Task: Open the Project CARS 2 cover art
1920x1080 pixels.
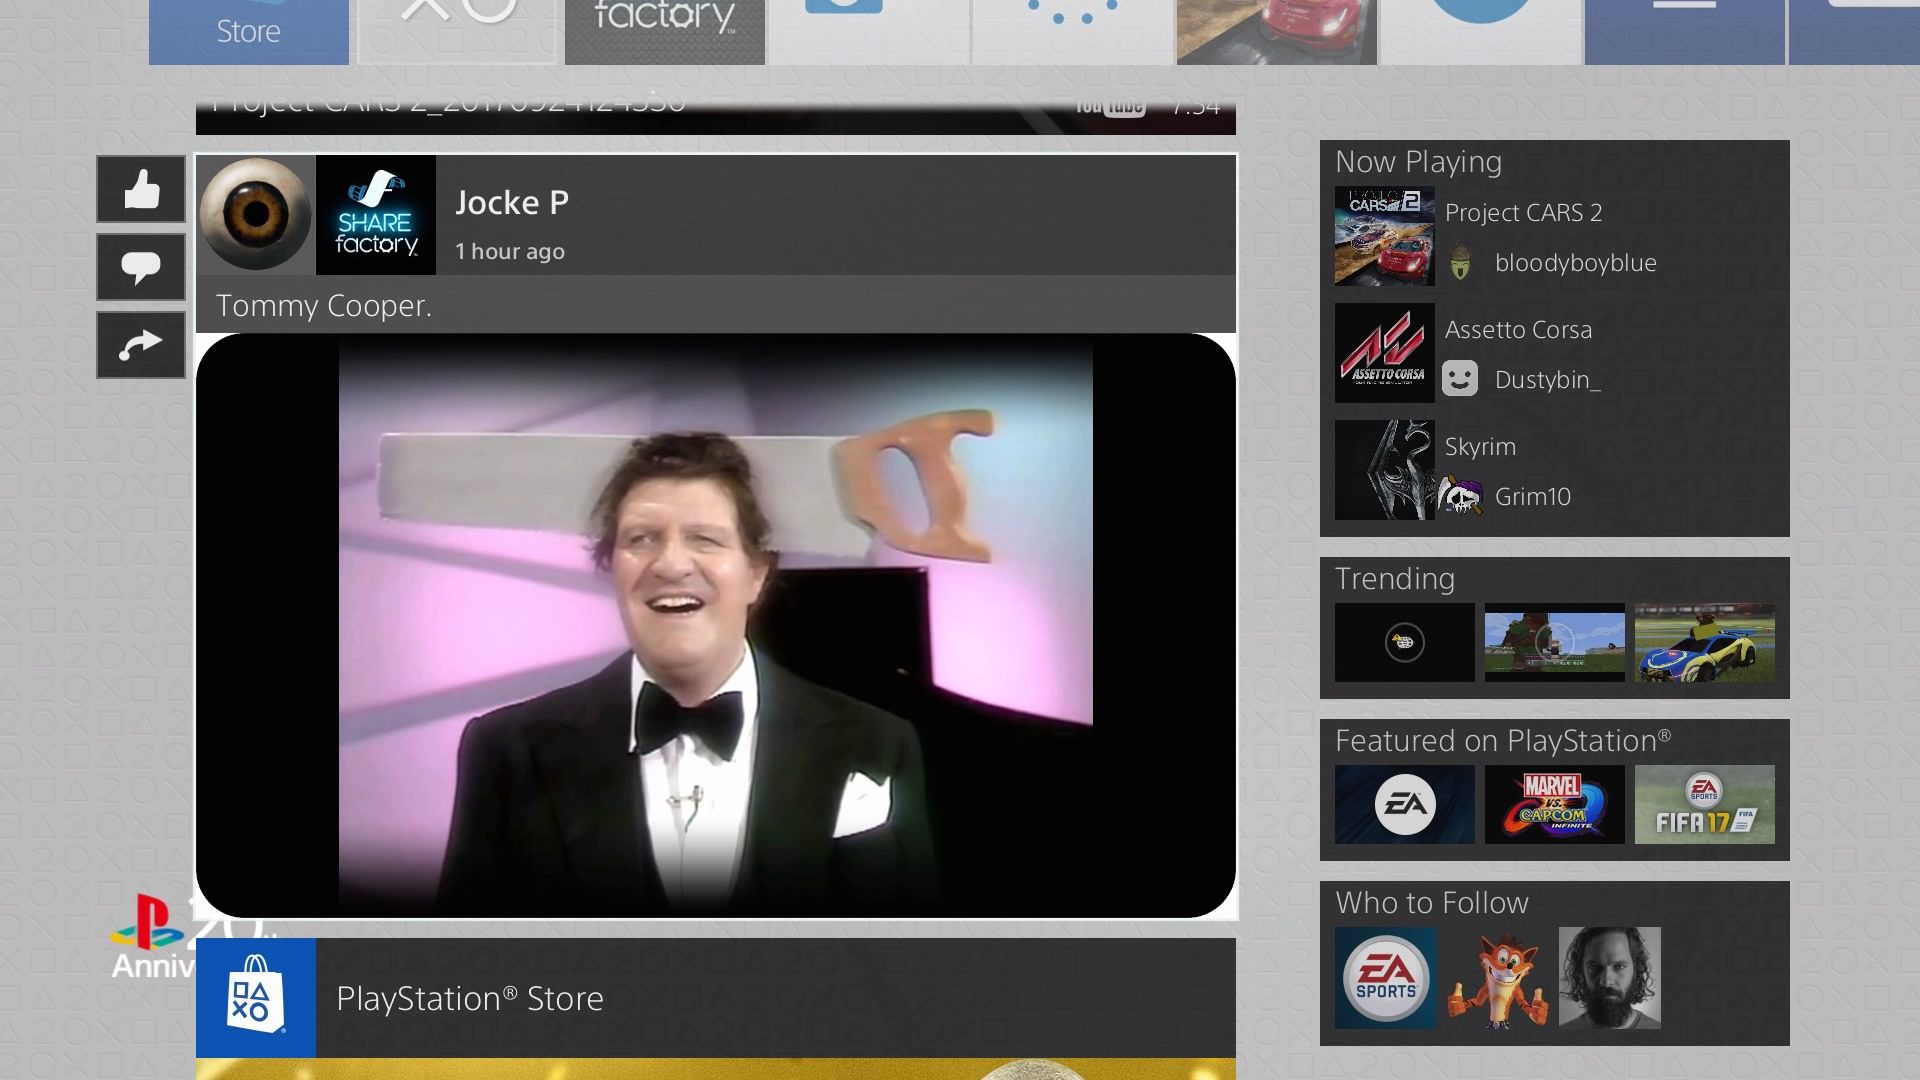Action: pyautogui.click(x=1384, y=236)
